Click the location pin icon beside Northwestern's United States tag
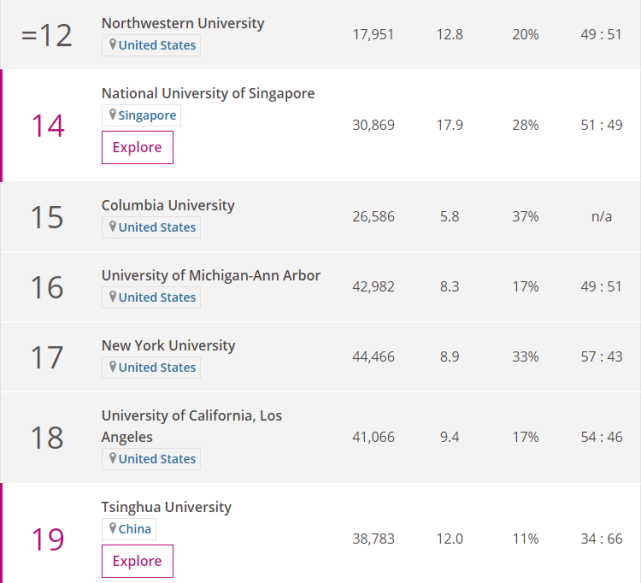641x583 pixels. pos(113,45)
